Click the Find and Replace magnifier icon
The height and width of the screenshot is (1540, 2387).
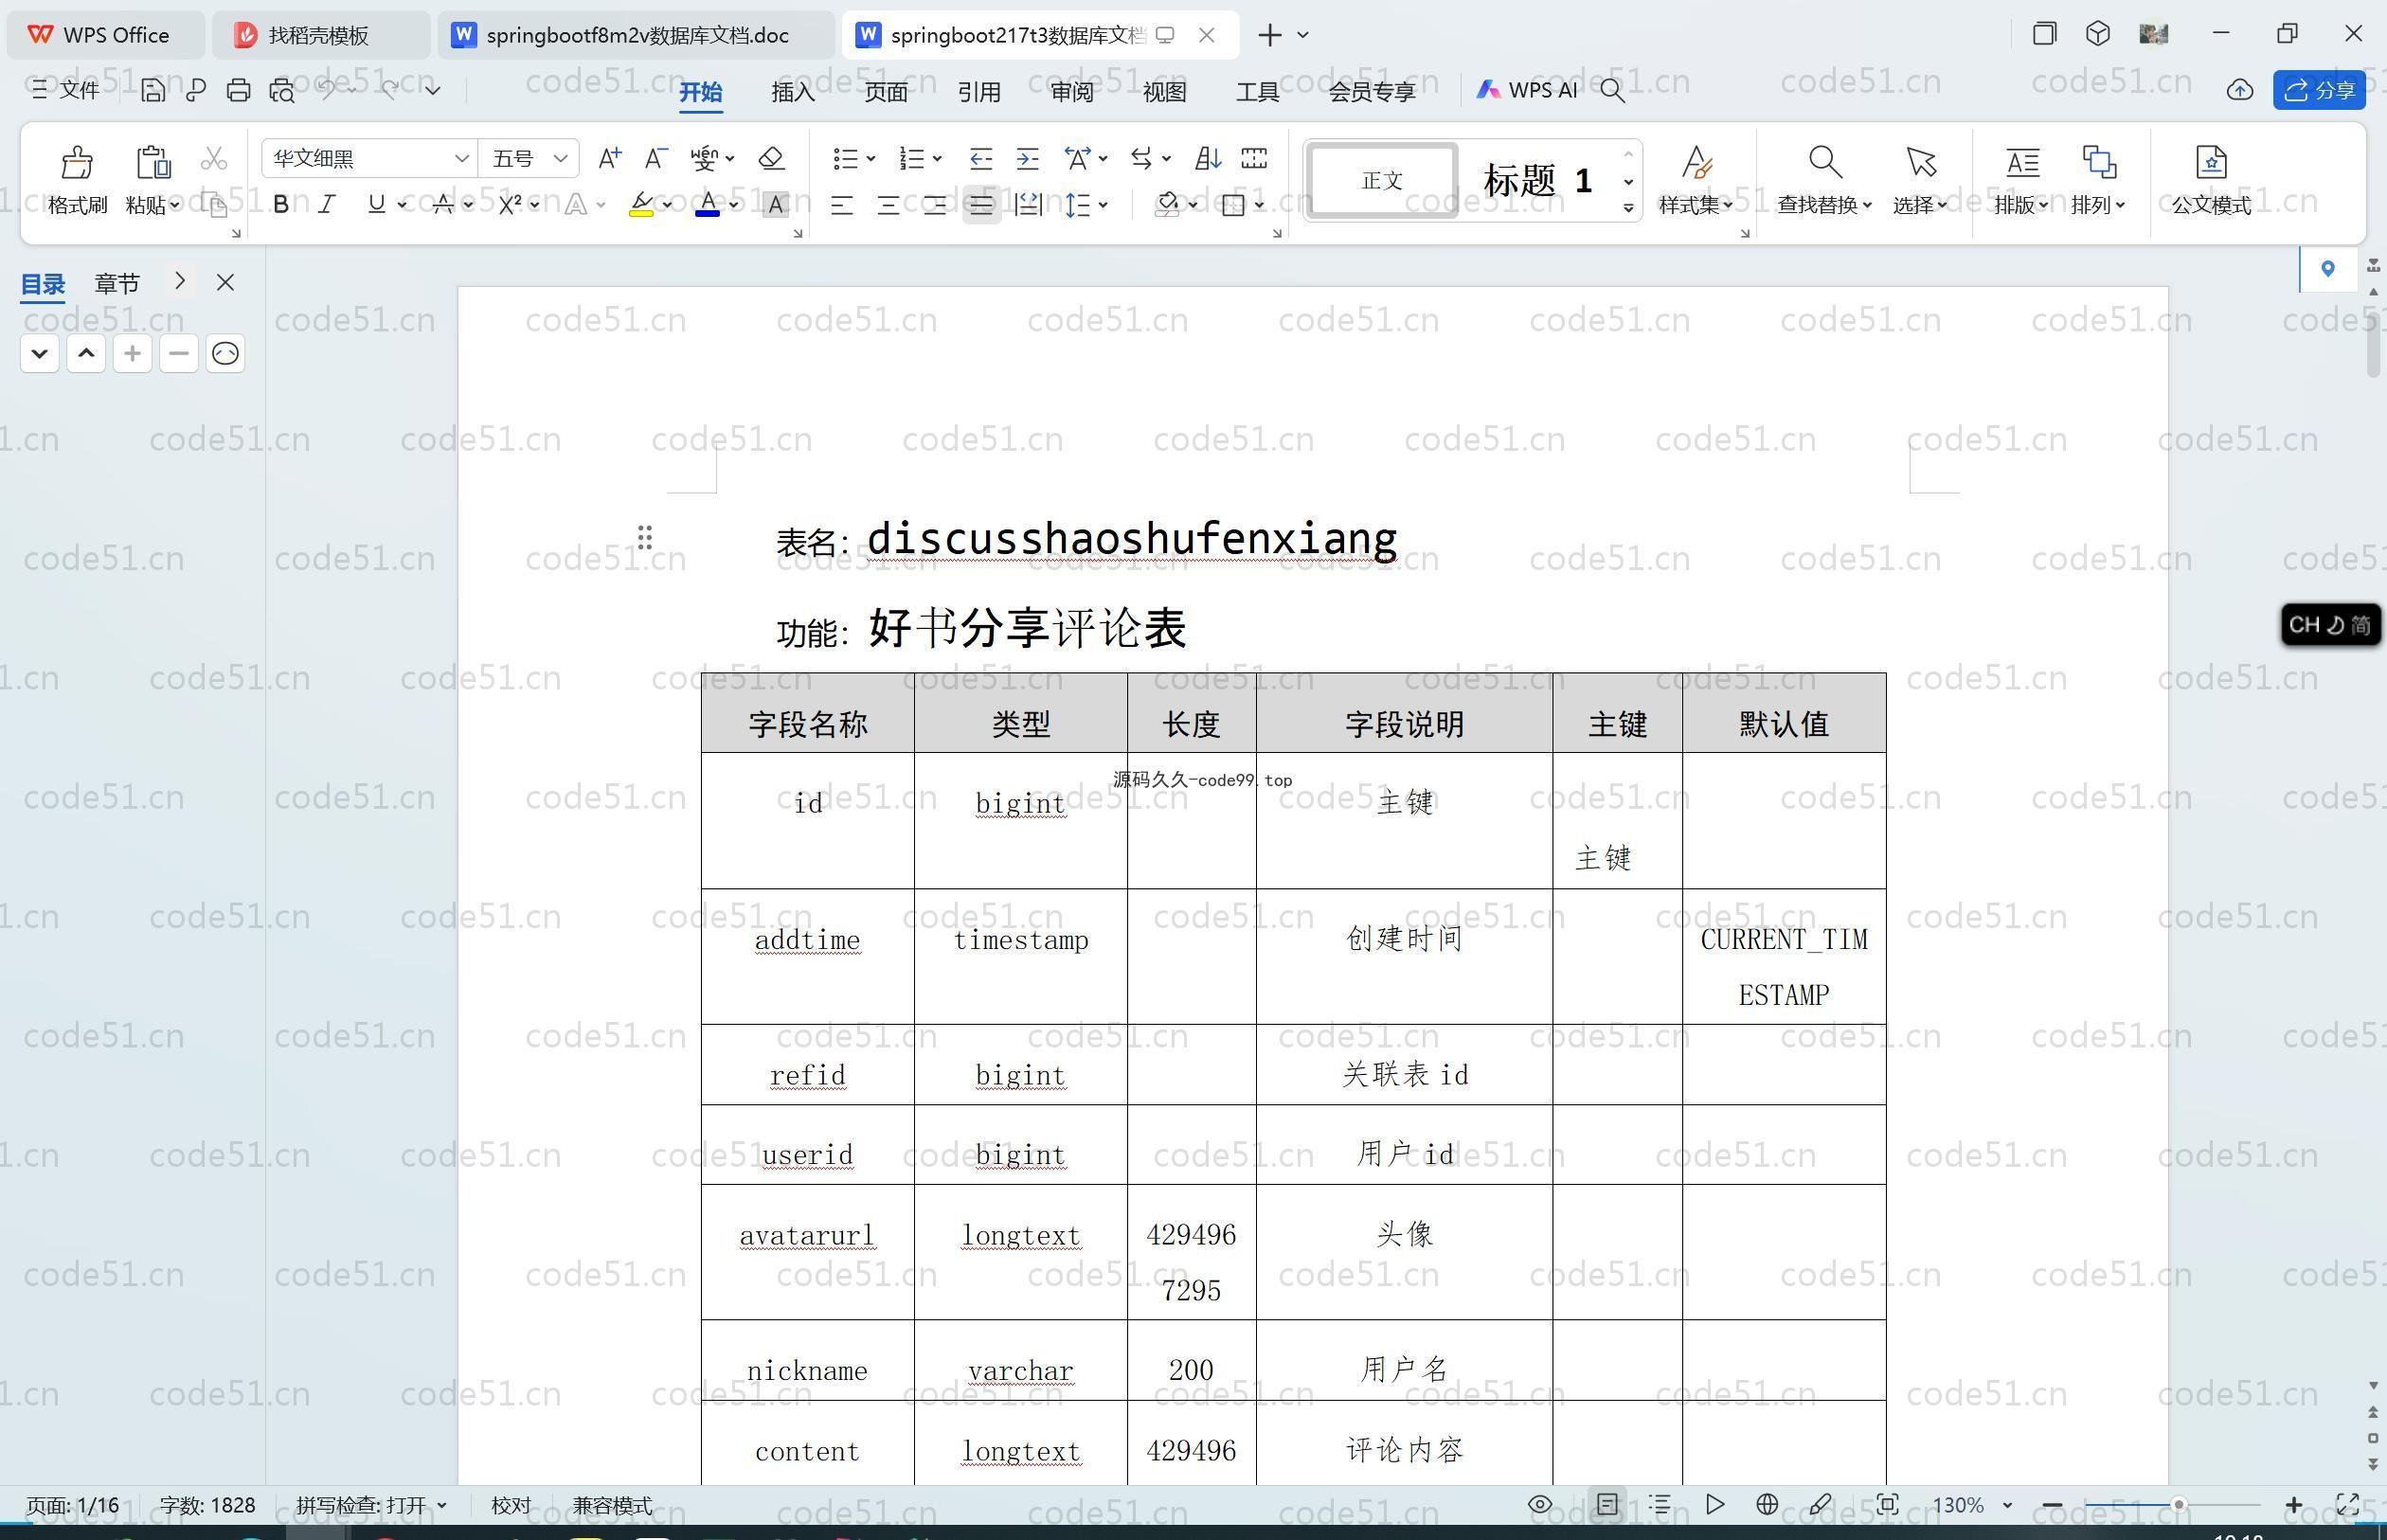[x=1825, y=162]
